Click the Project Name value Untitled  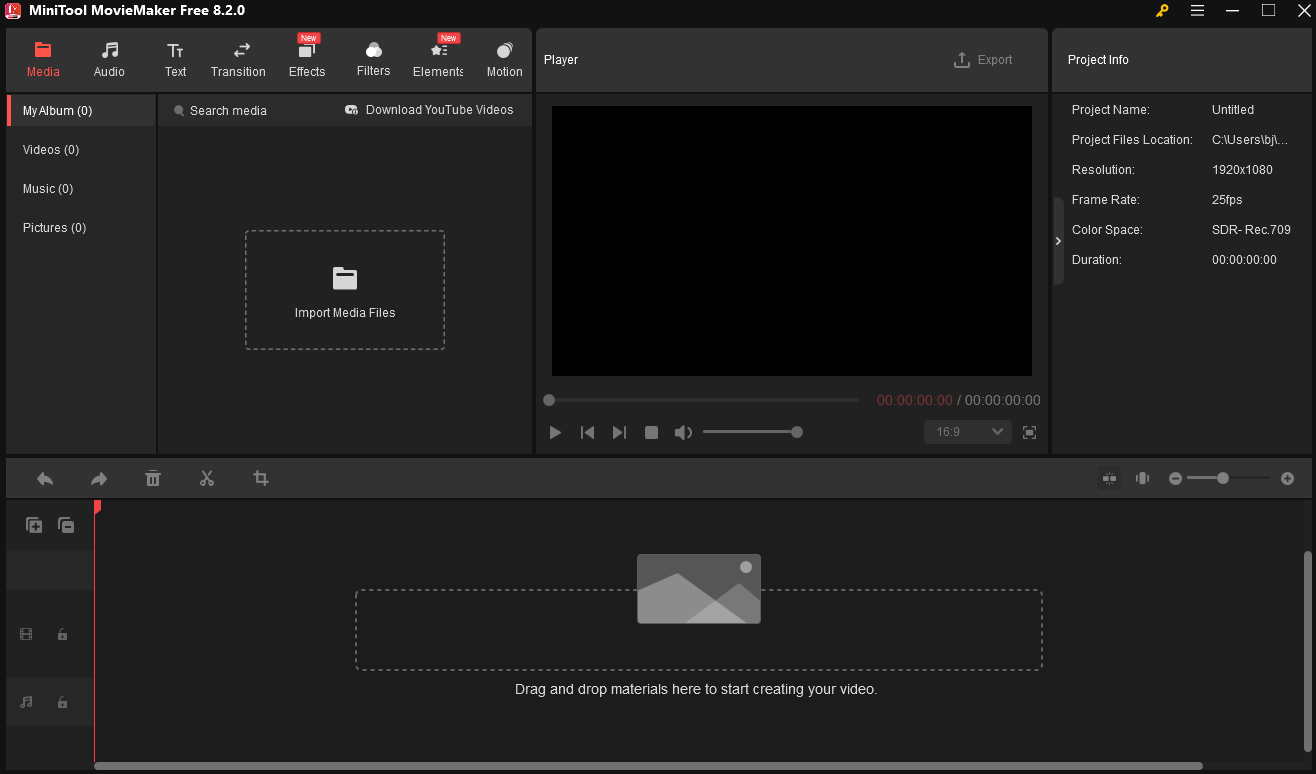1233,110
